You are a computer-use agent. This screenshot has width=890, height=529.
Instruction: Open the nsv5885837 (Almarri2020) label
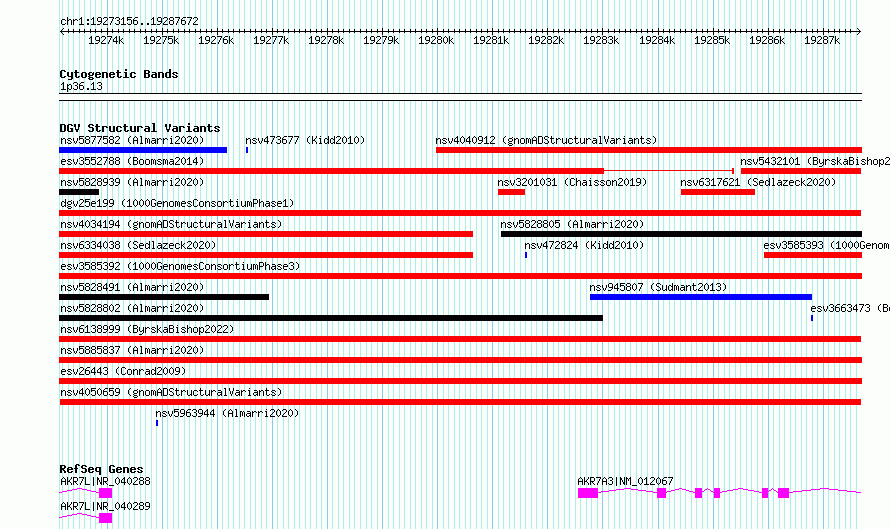click(x=132, y=350)
